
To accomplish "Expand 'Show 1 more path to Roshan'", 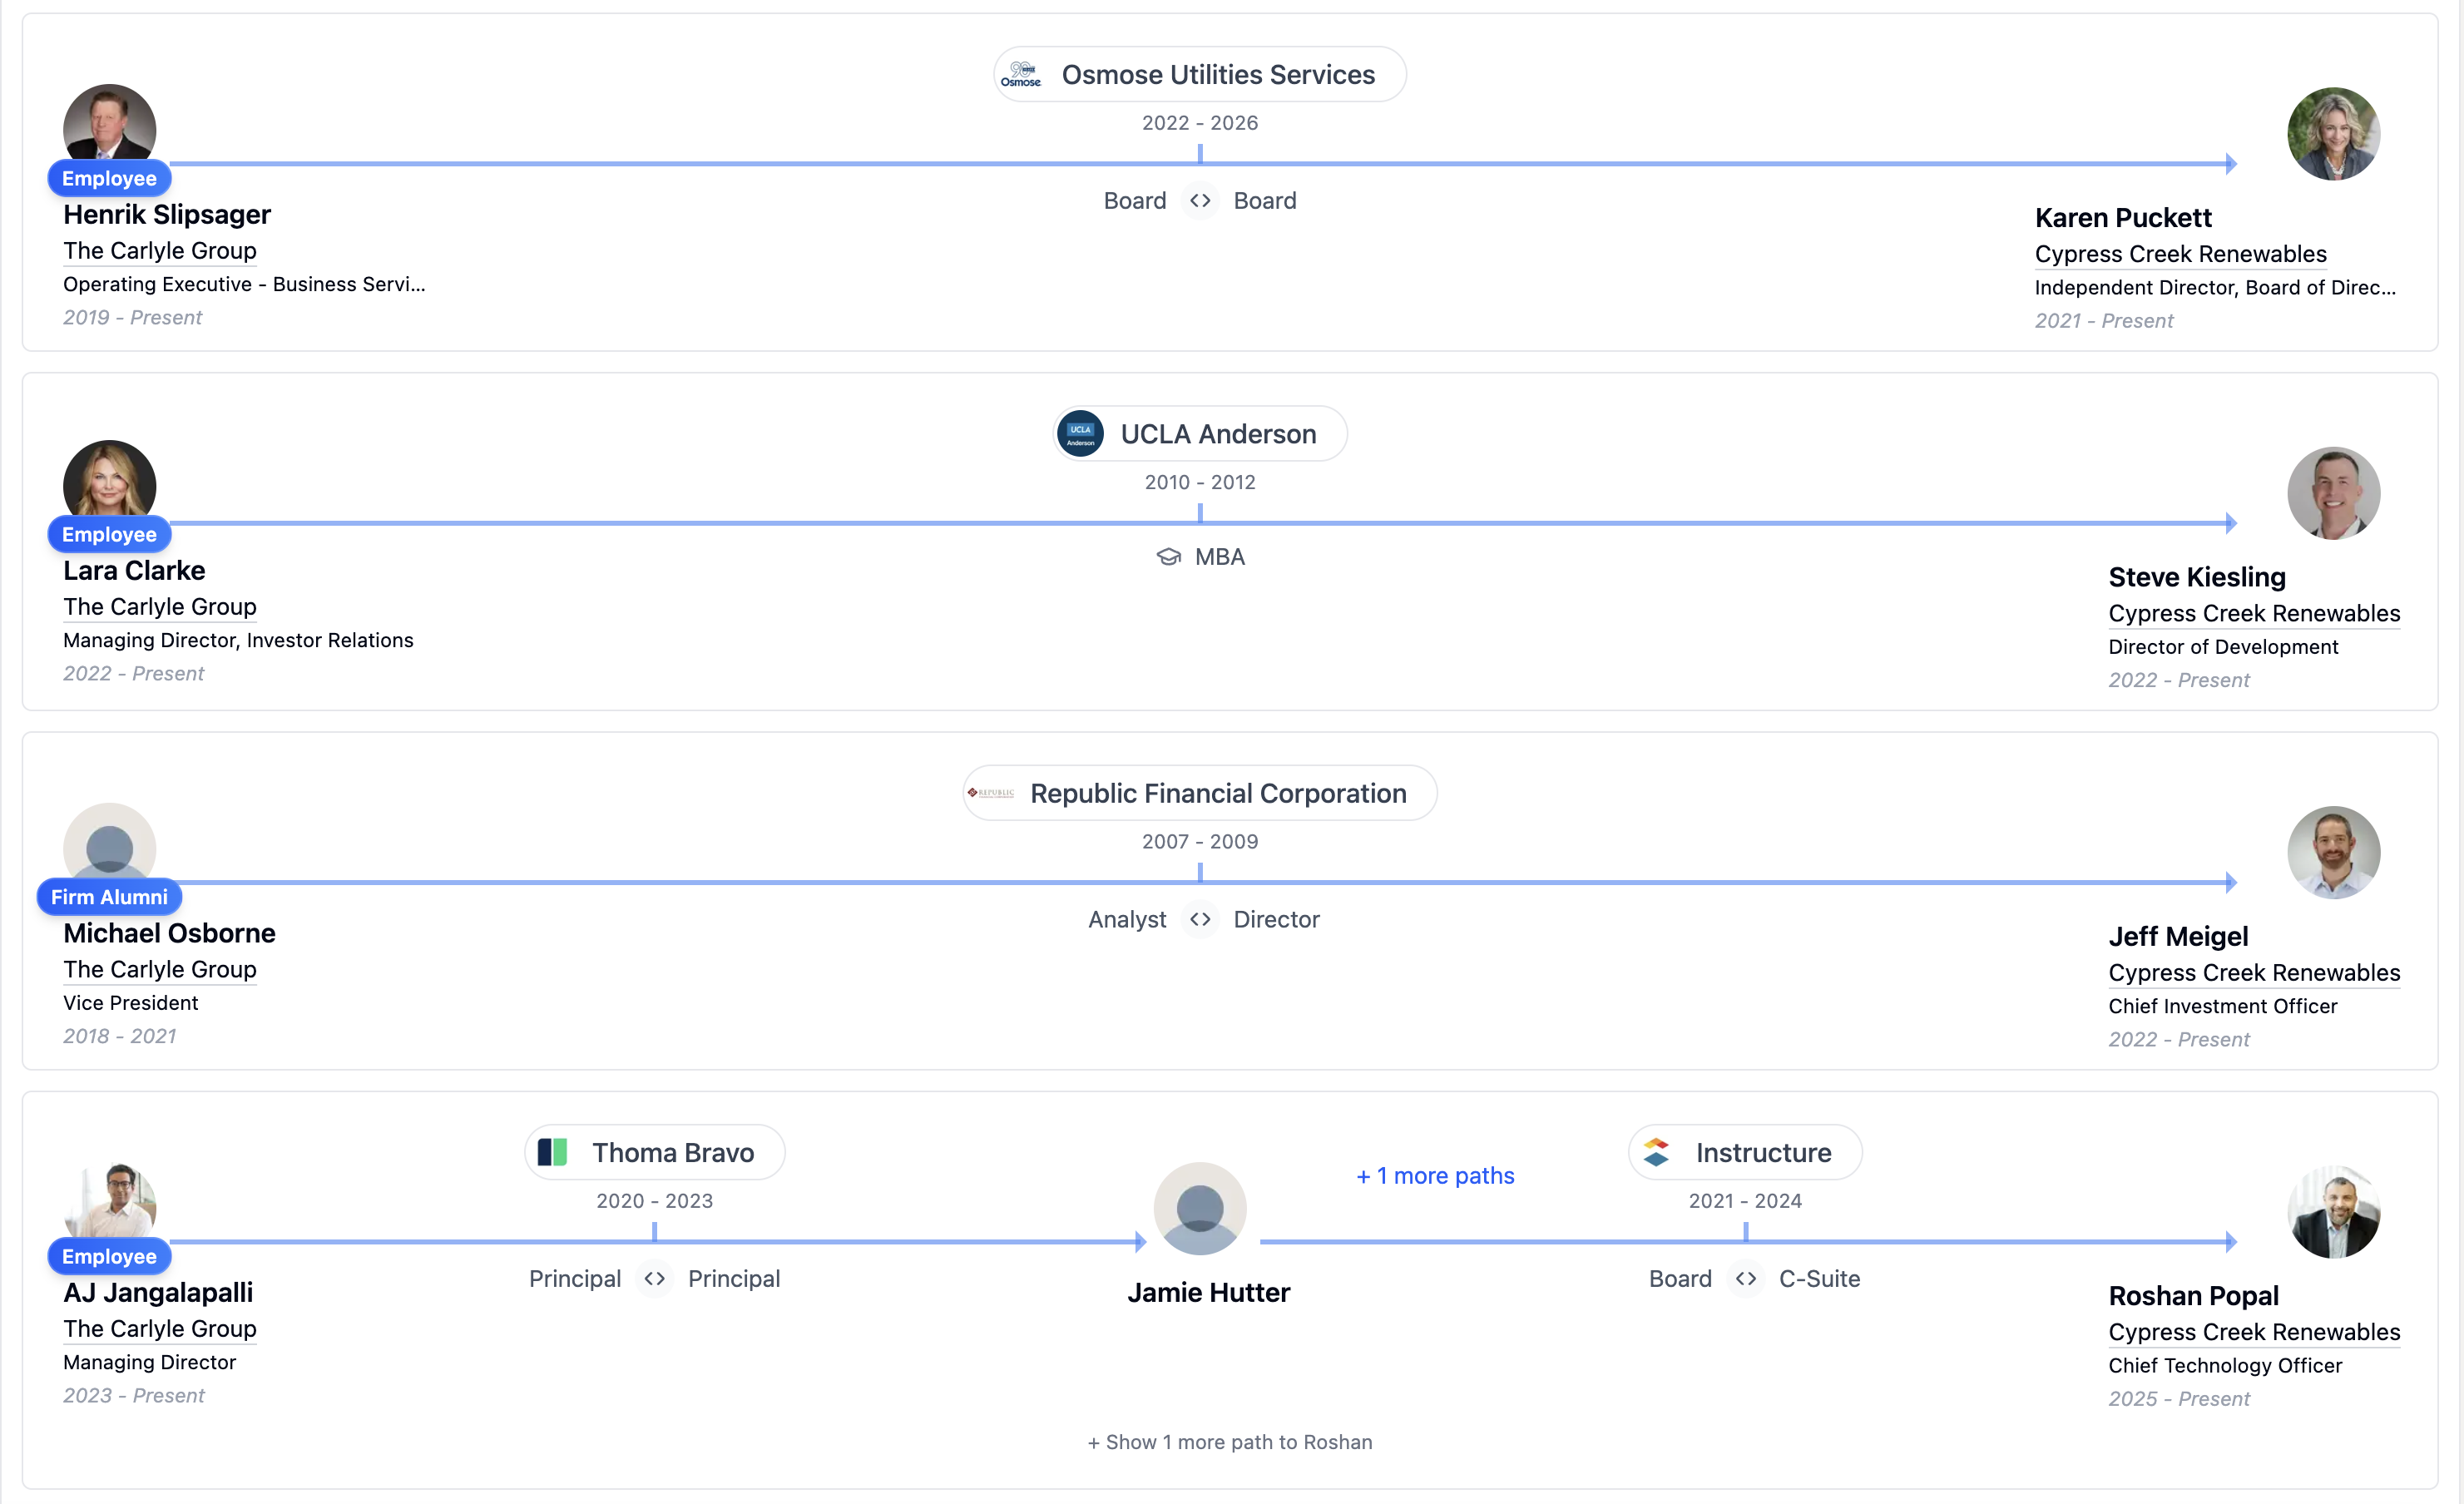I will (x=1230, y=1442).
